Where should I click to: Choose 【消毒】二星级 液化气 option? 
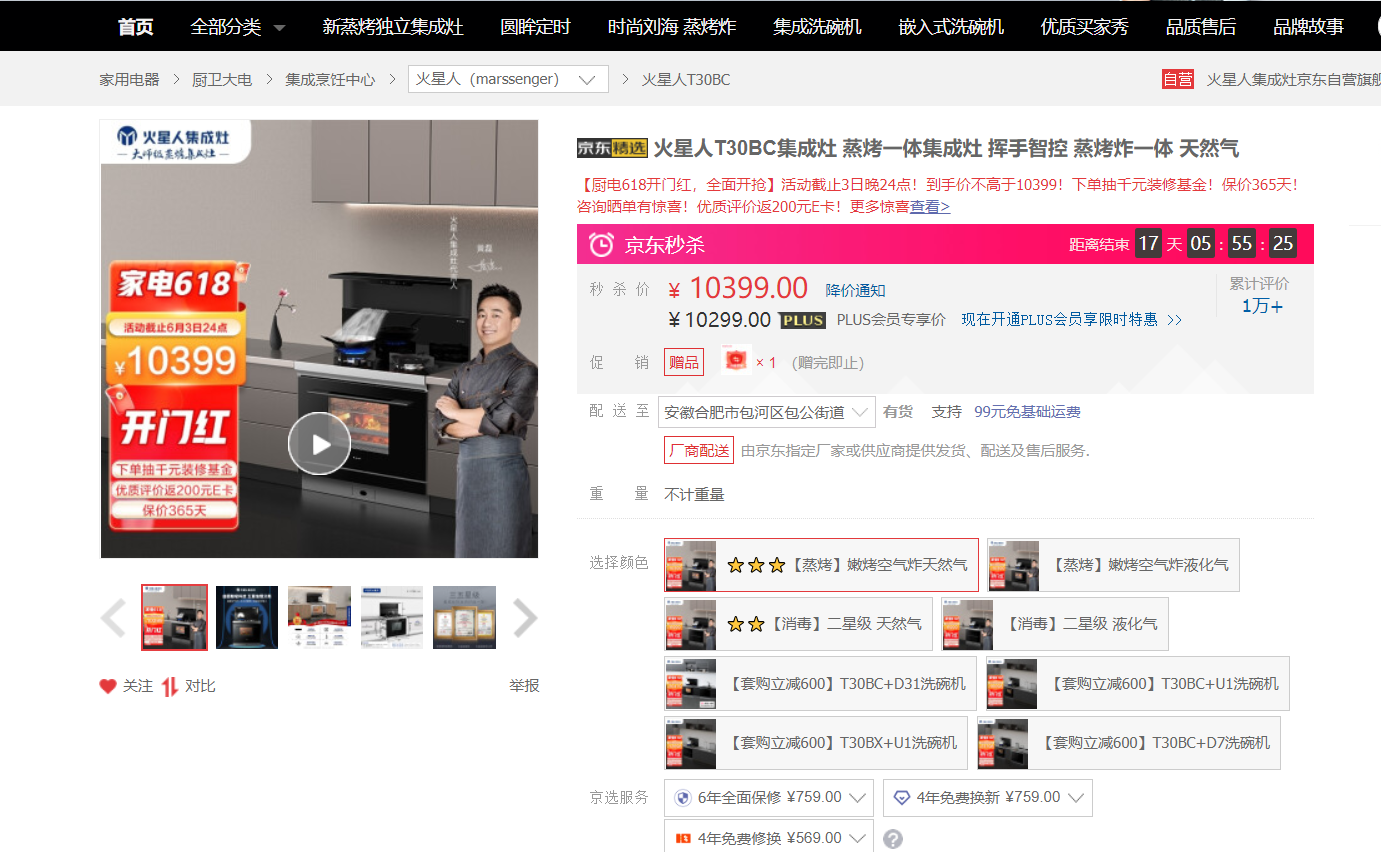[x=1054, y=624]
